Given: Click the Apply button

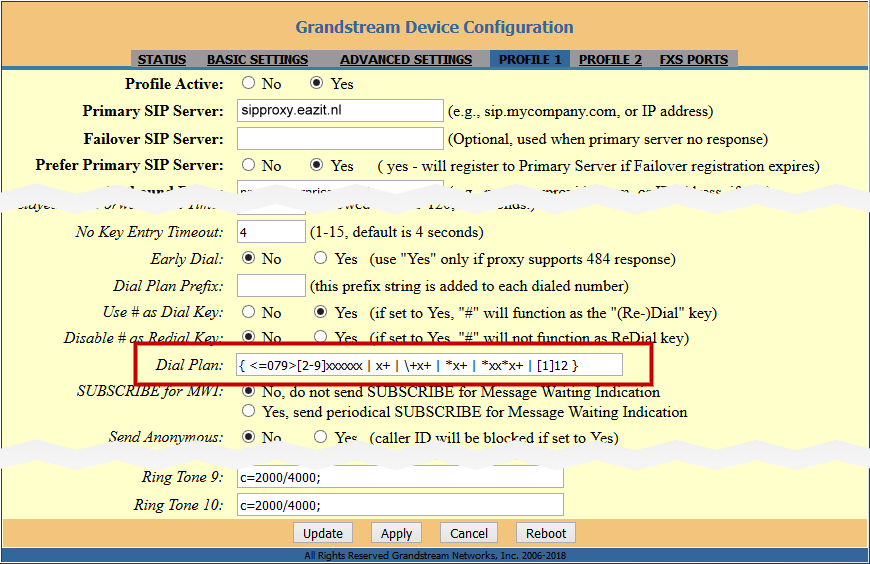Looking at the screenshot, I should click(x=396, y=533).
